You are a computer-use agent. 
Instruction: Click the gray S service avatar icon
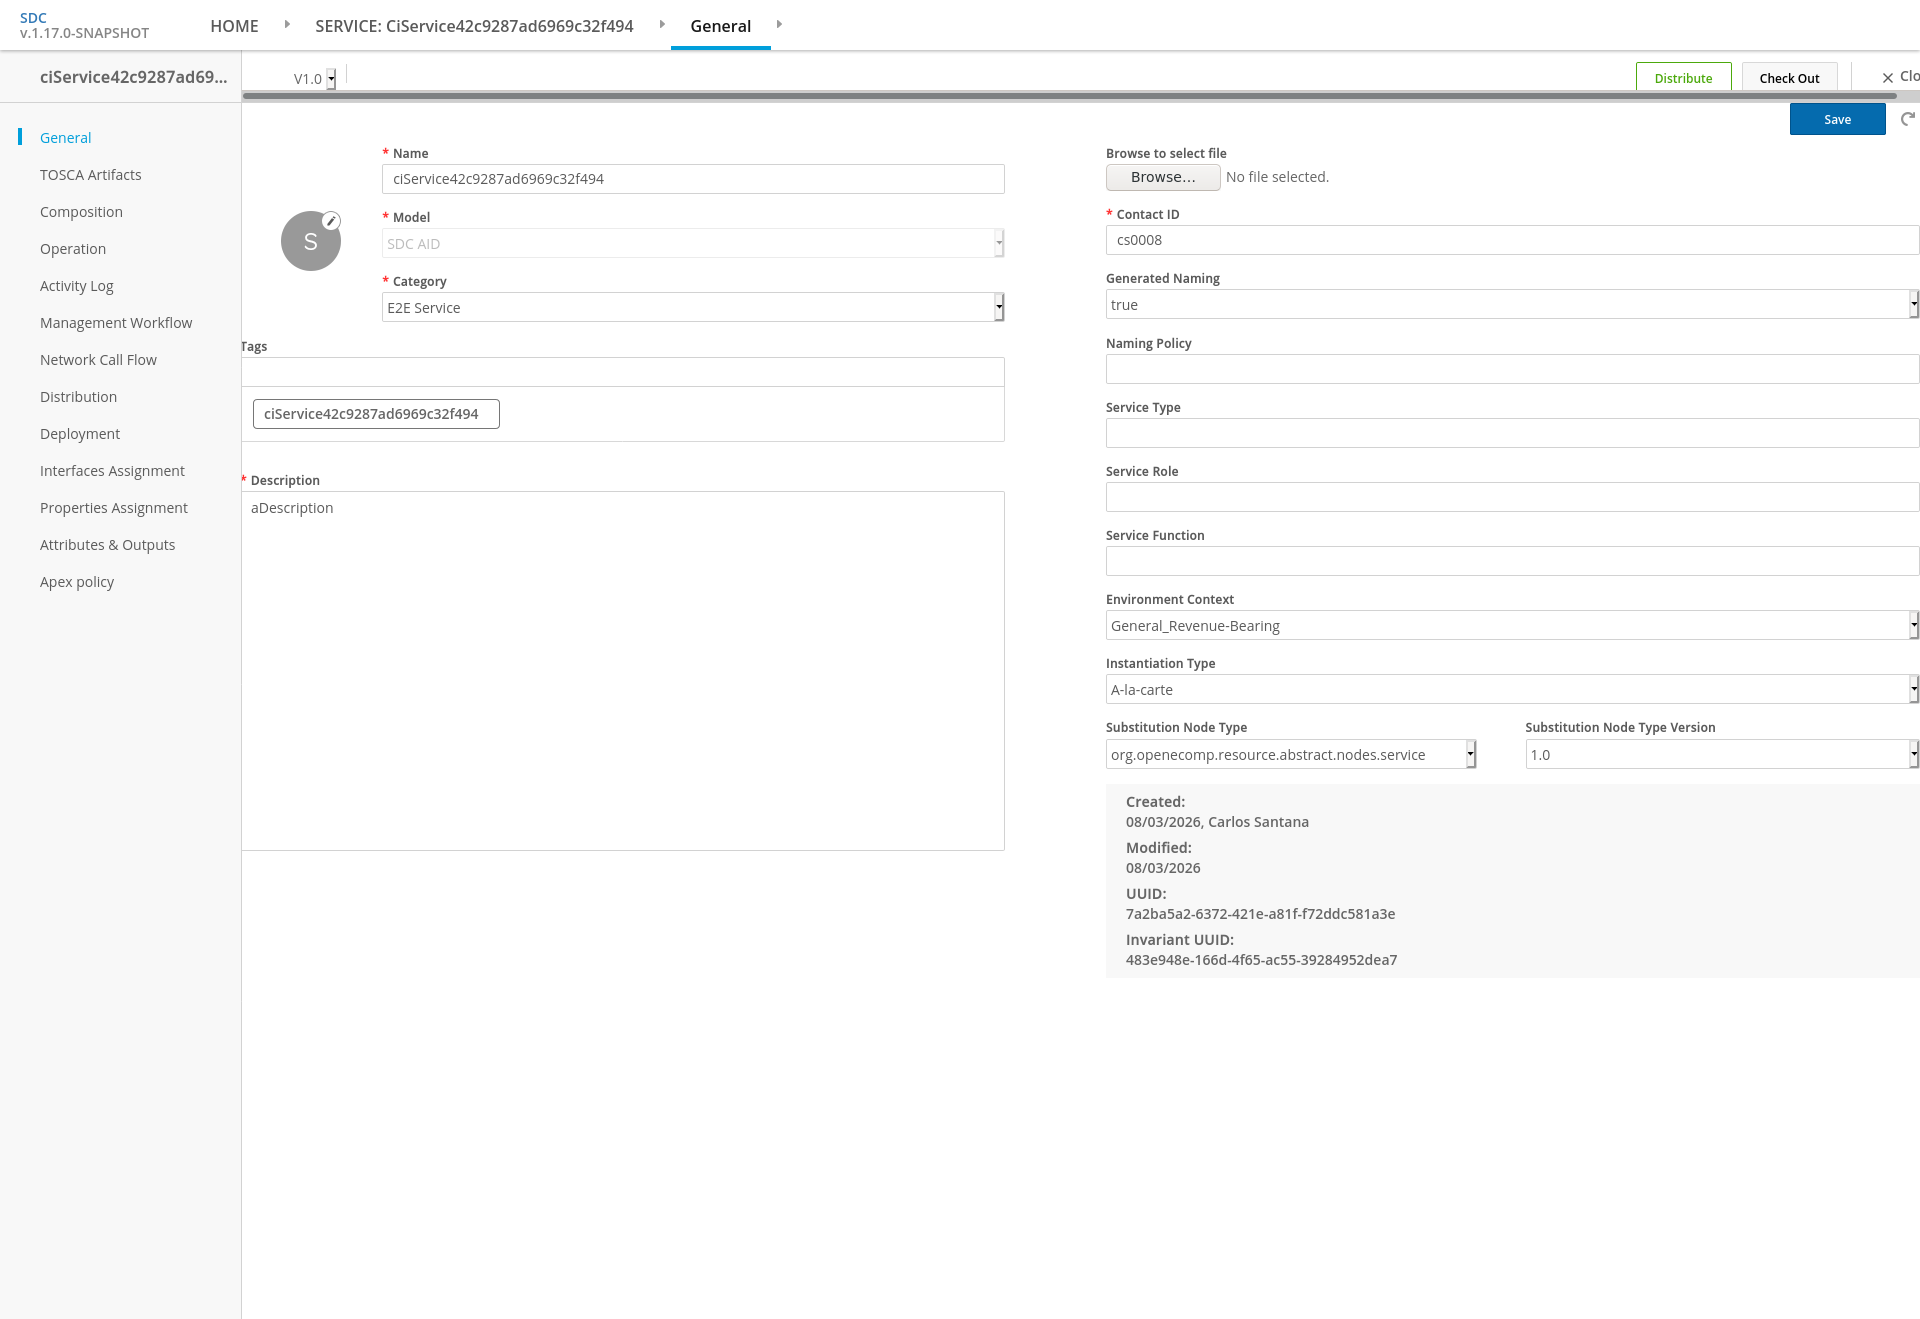[311, 241]
